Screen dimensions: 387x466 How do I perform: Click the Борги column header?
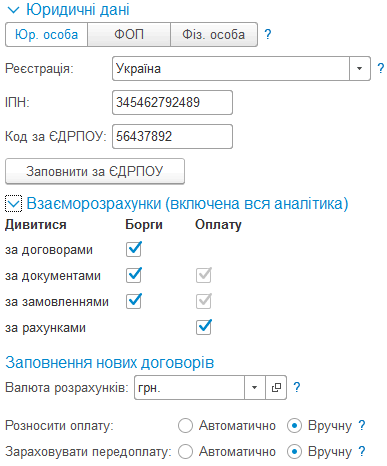click(144, 225)
